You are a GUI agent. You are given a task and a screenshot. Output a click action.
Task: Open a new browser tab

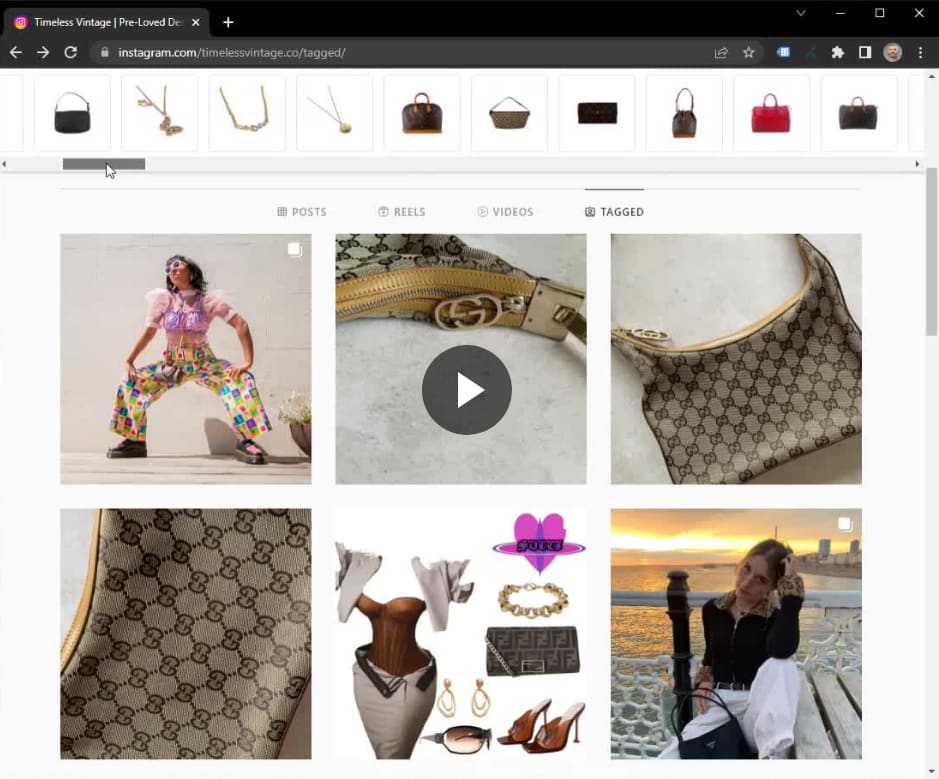point(228,22)
